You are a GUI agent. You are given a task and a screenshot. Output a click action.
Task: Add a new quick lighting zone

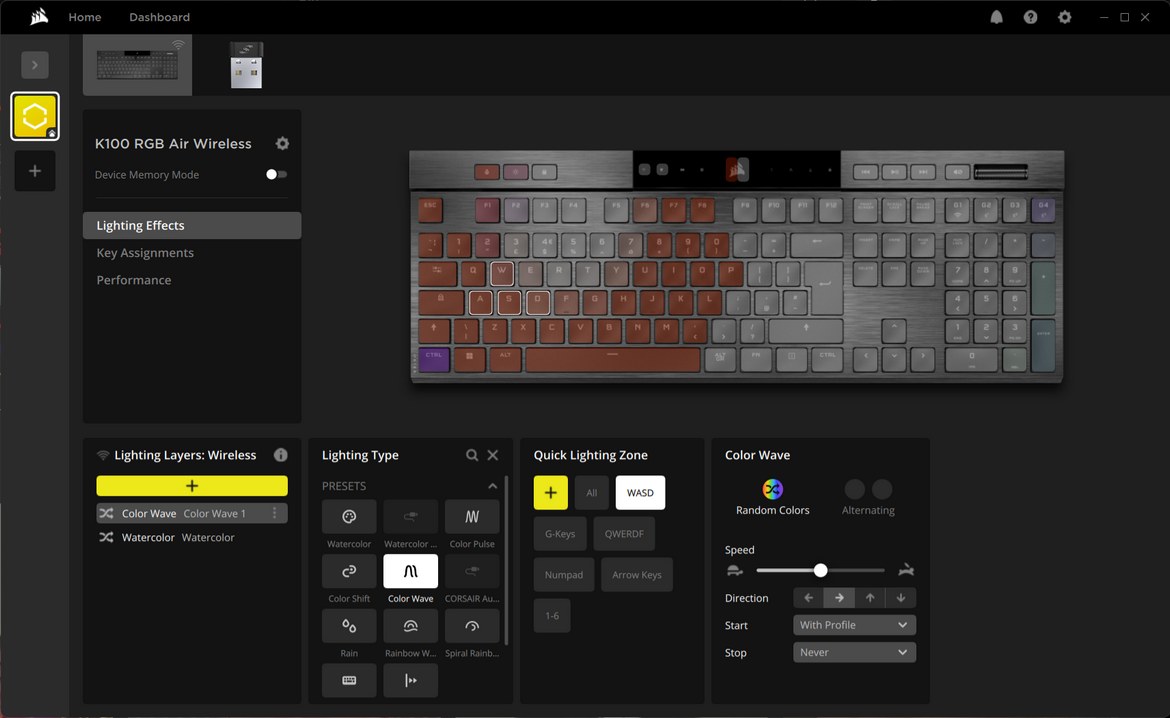551,493
